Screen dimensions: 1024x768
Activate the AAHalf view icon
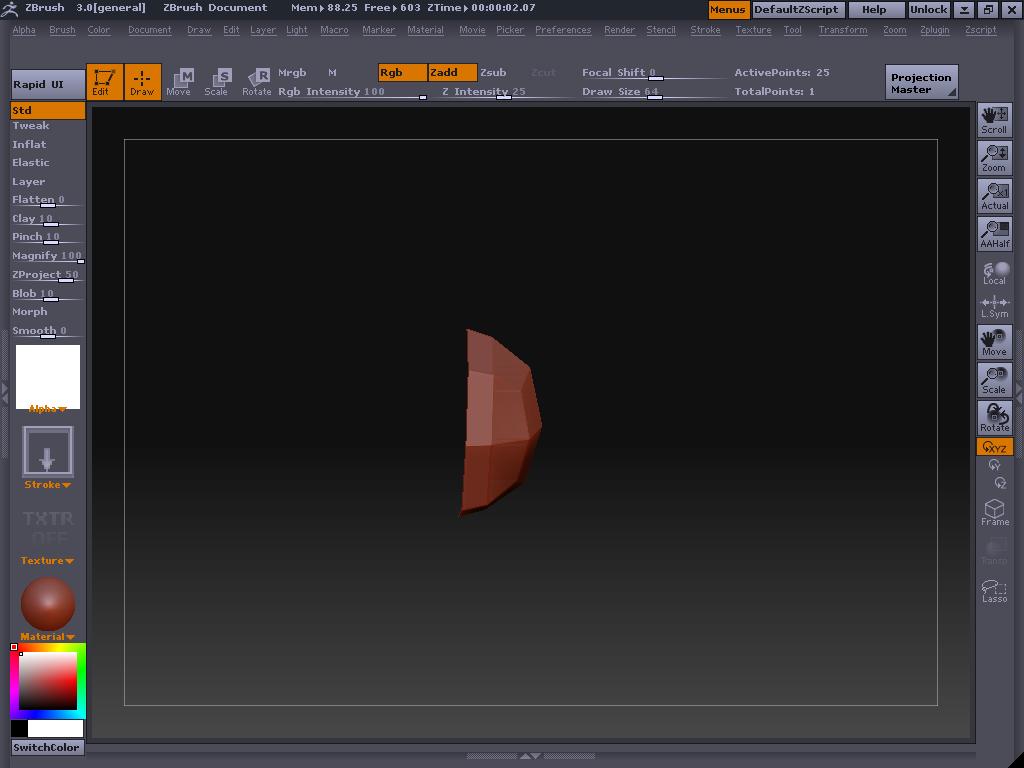(x=994, y=232)
